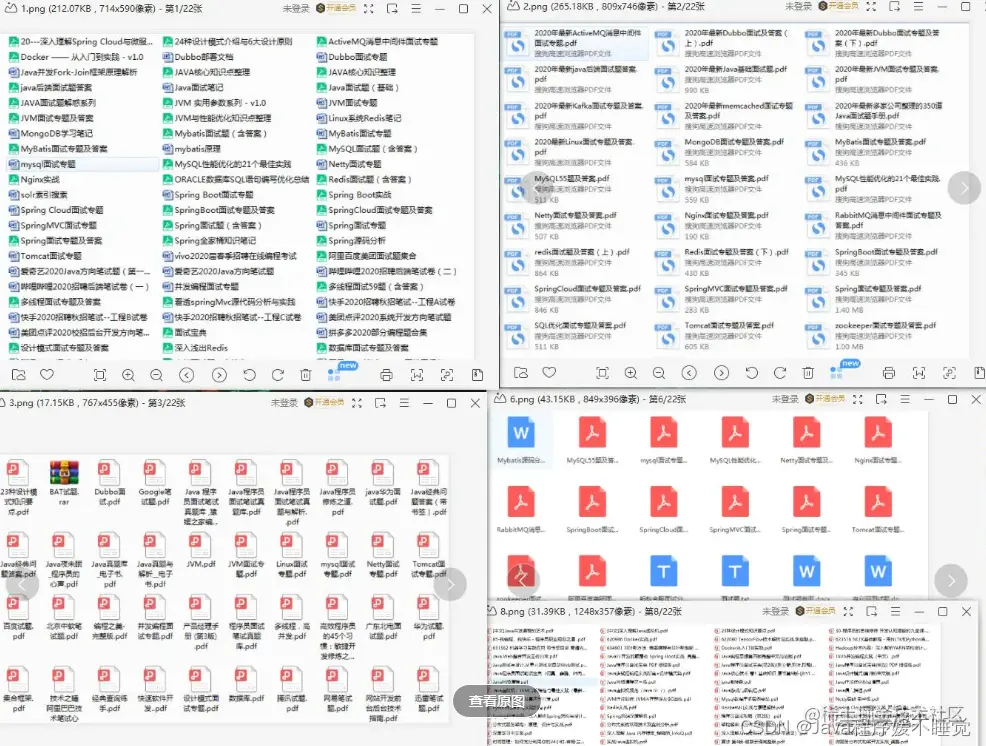Zoom in on the image in 1.png window
The width and height of the screenshot is (986, 746).
coord(128,375)
